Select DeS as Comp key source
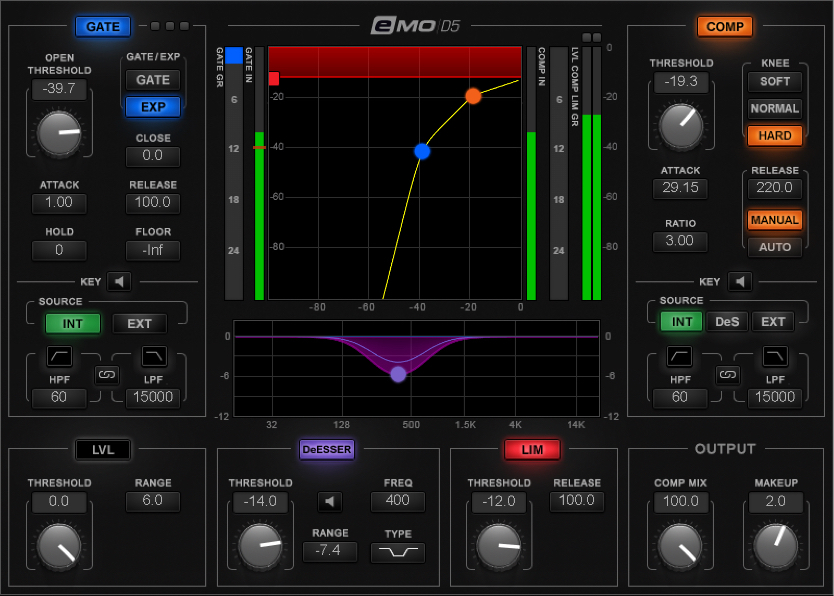Screen dimensions: 834x596 coord(727,322)
